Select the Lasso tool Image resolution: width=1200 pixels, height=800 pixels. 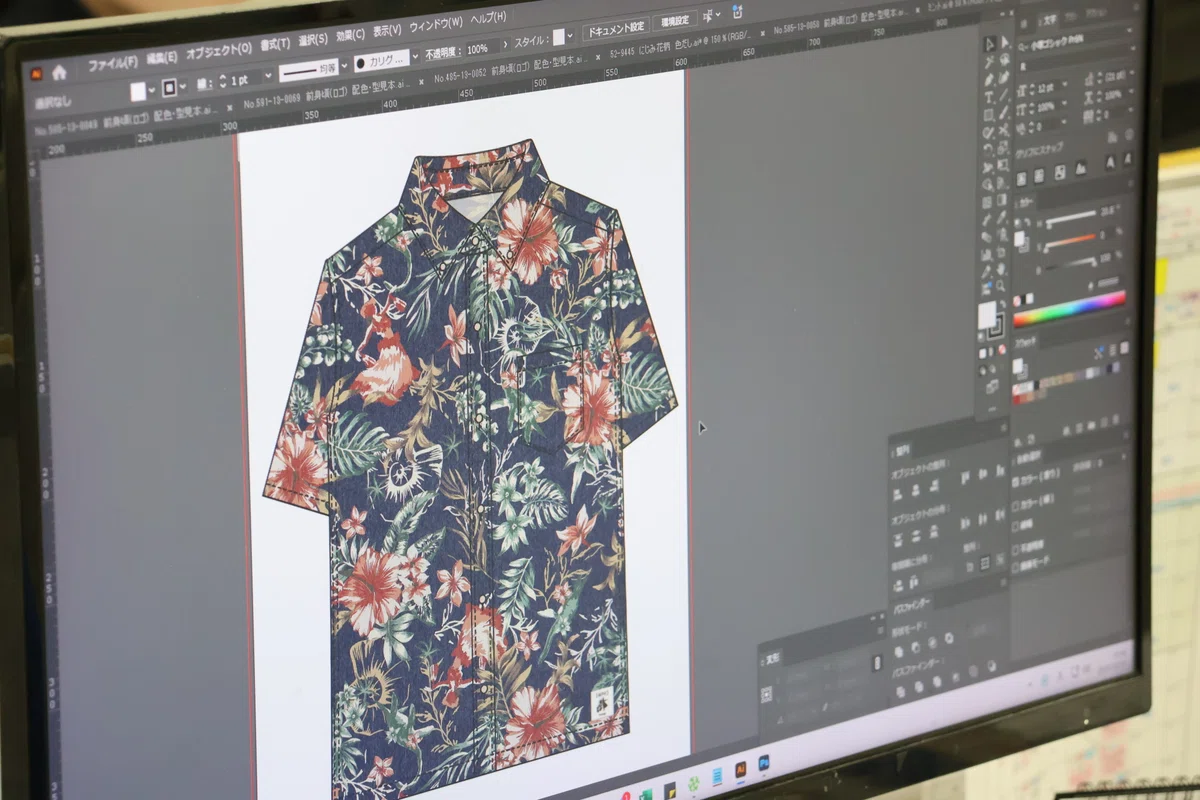pyautogui.click(x=1005, y=59)
